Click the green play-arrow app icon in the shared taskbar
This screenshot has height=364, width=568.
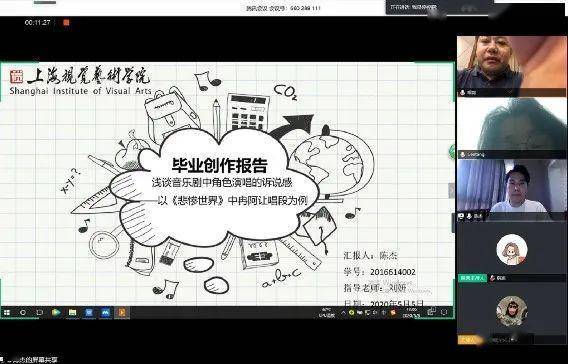click(x=56, y=312)
